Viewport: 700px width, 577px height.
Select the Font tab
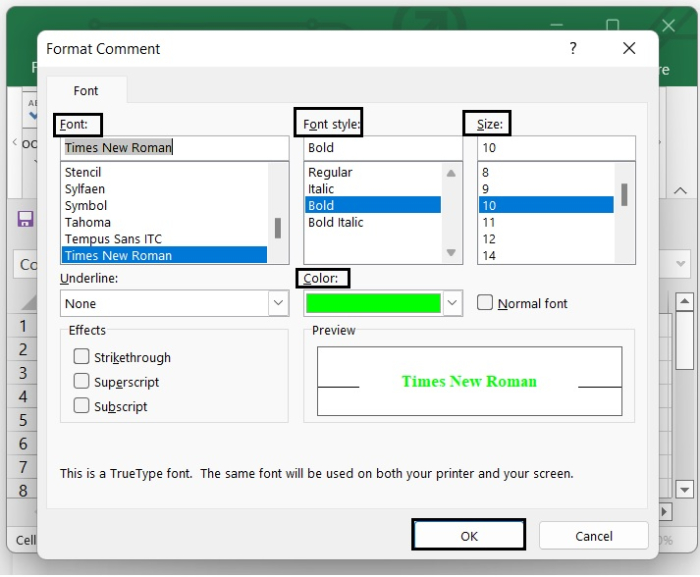[x=86, y=91]
